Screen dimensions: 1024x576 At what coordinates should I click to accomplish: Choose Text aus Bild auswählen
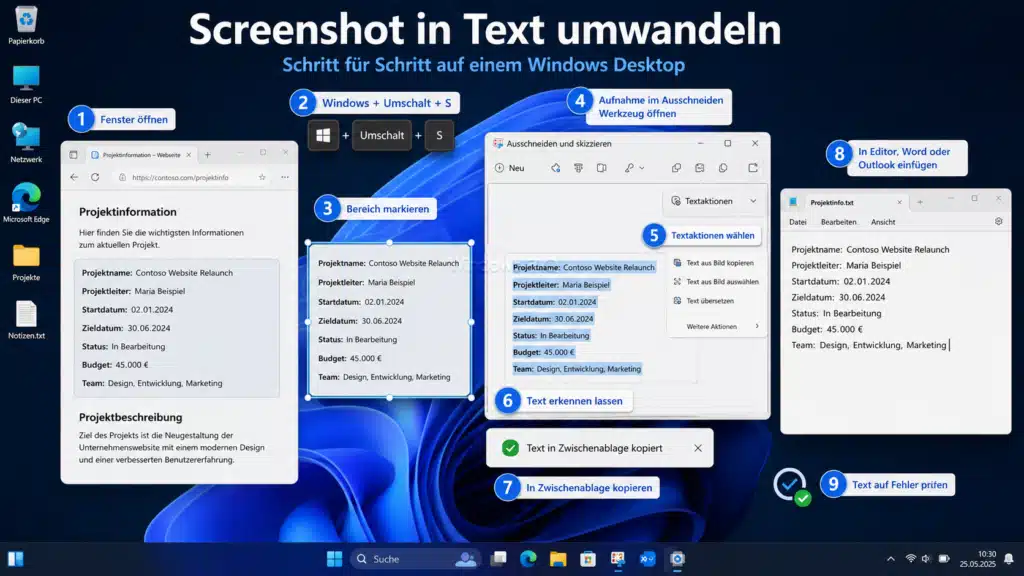pos(716,281)
